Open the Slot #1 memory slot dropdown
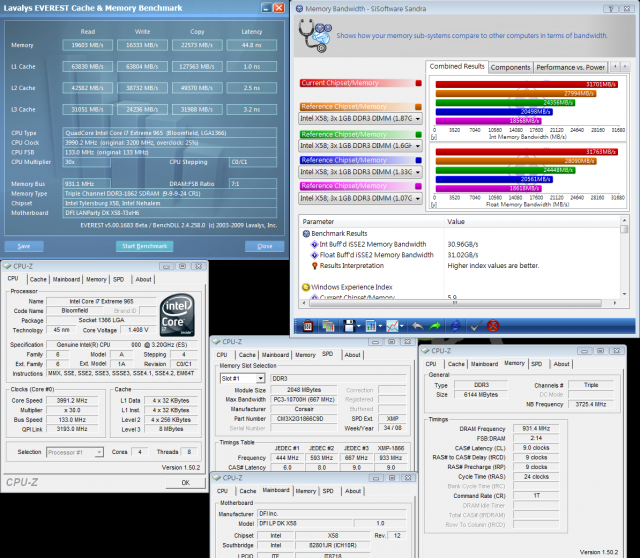640x558 pixels. 242,378
